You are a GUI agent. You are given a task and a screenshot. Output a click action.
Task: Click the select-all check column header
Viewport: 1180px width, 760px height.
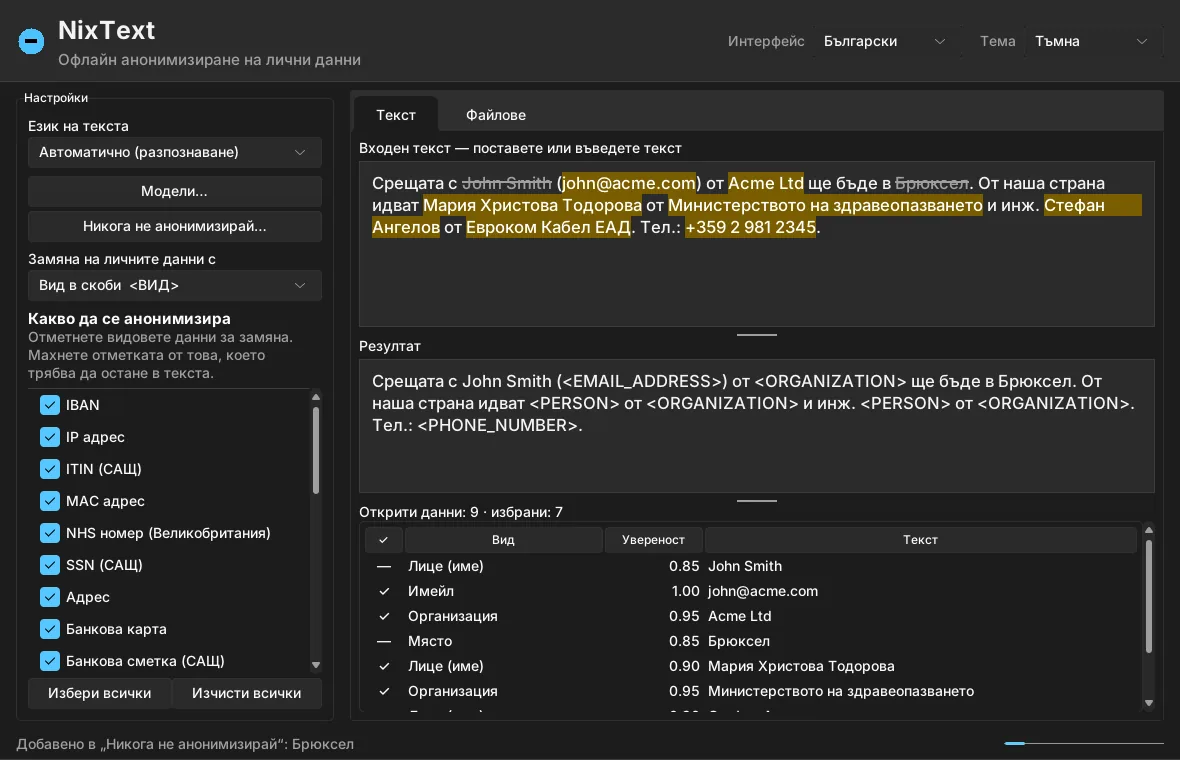384,540
